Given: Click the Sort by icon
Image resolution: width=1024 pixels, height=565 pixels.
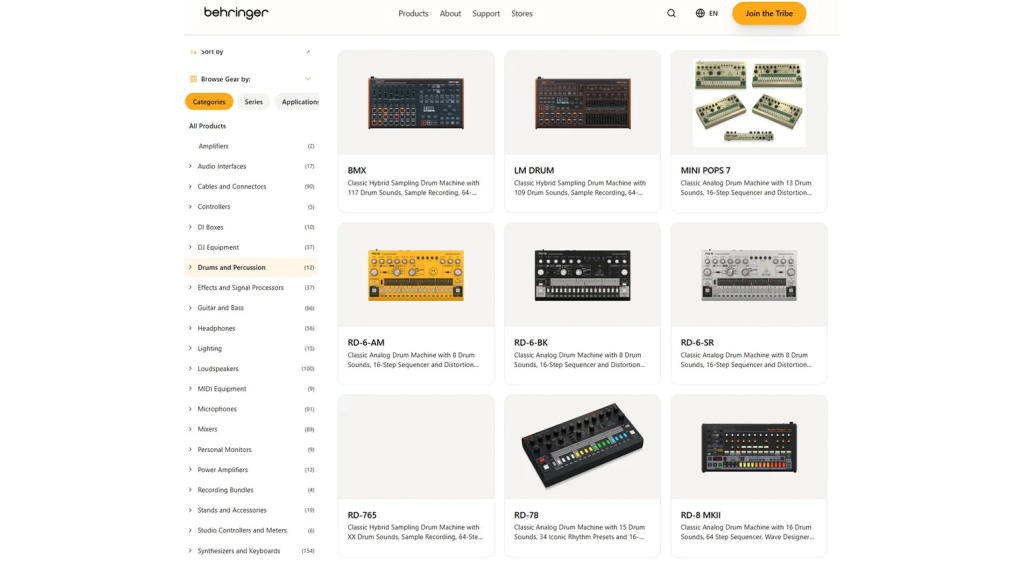Looking at the screenshot, I should (193, 52).
